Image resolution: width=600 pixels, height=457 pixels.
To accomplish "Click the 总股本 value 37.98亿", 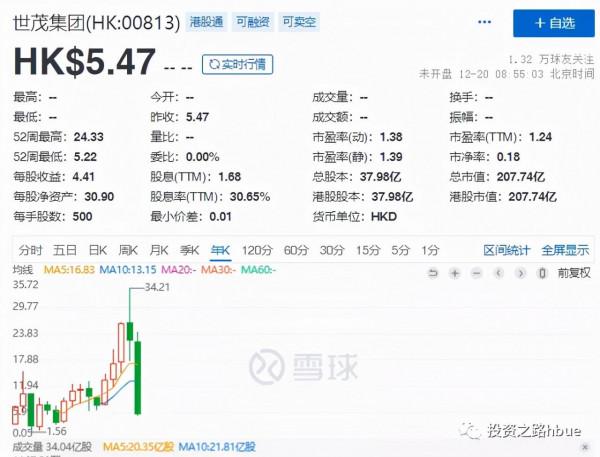I will coord(380,177).
